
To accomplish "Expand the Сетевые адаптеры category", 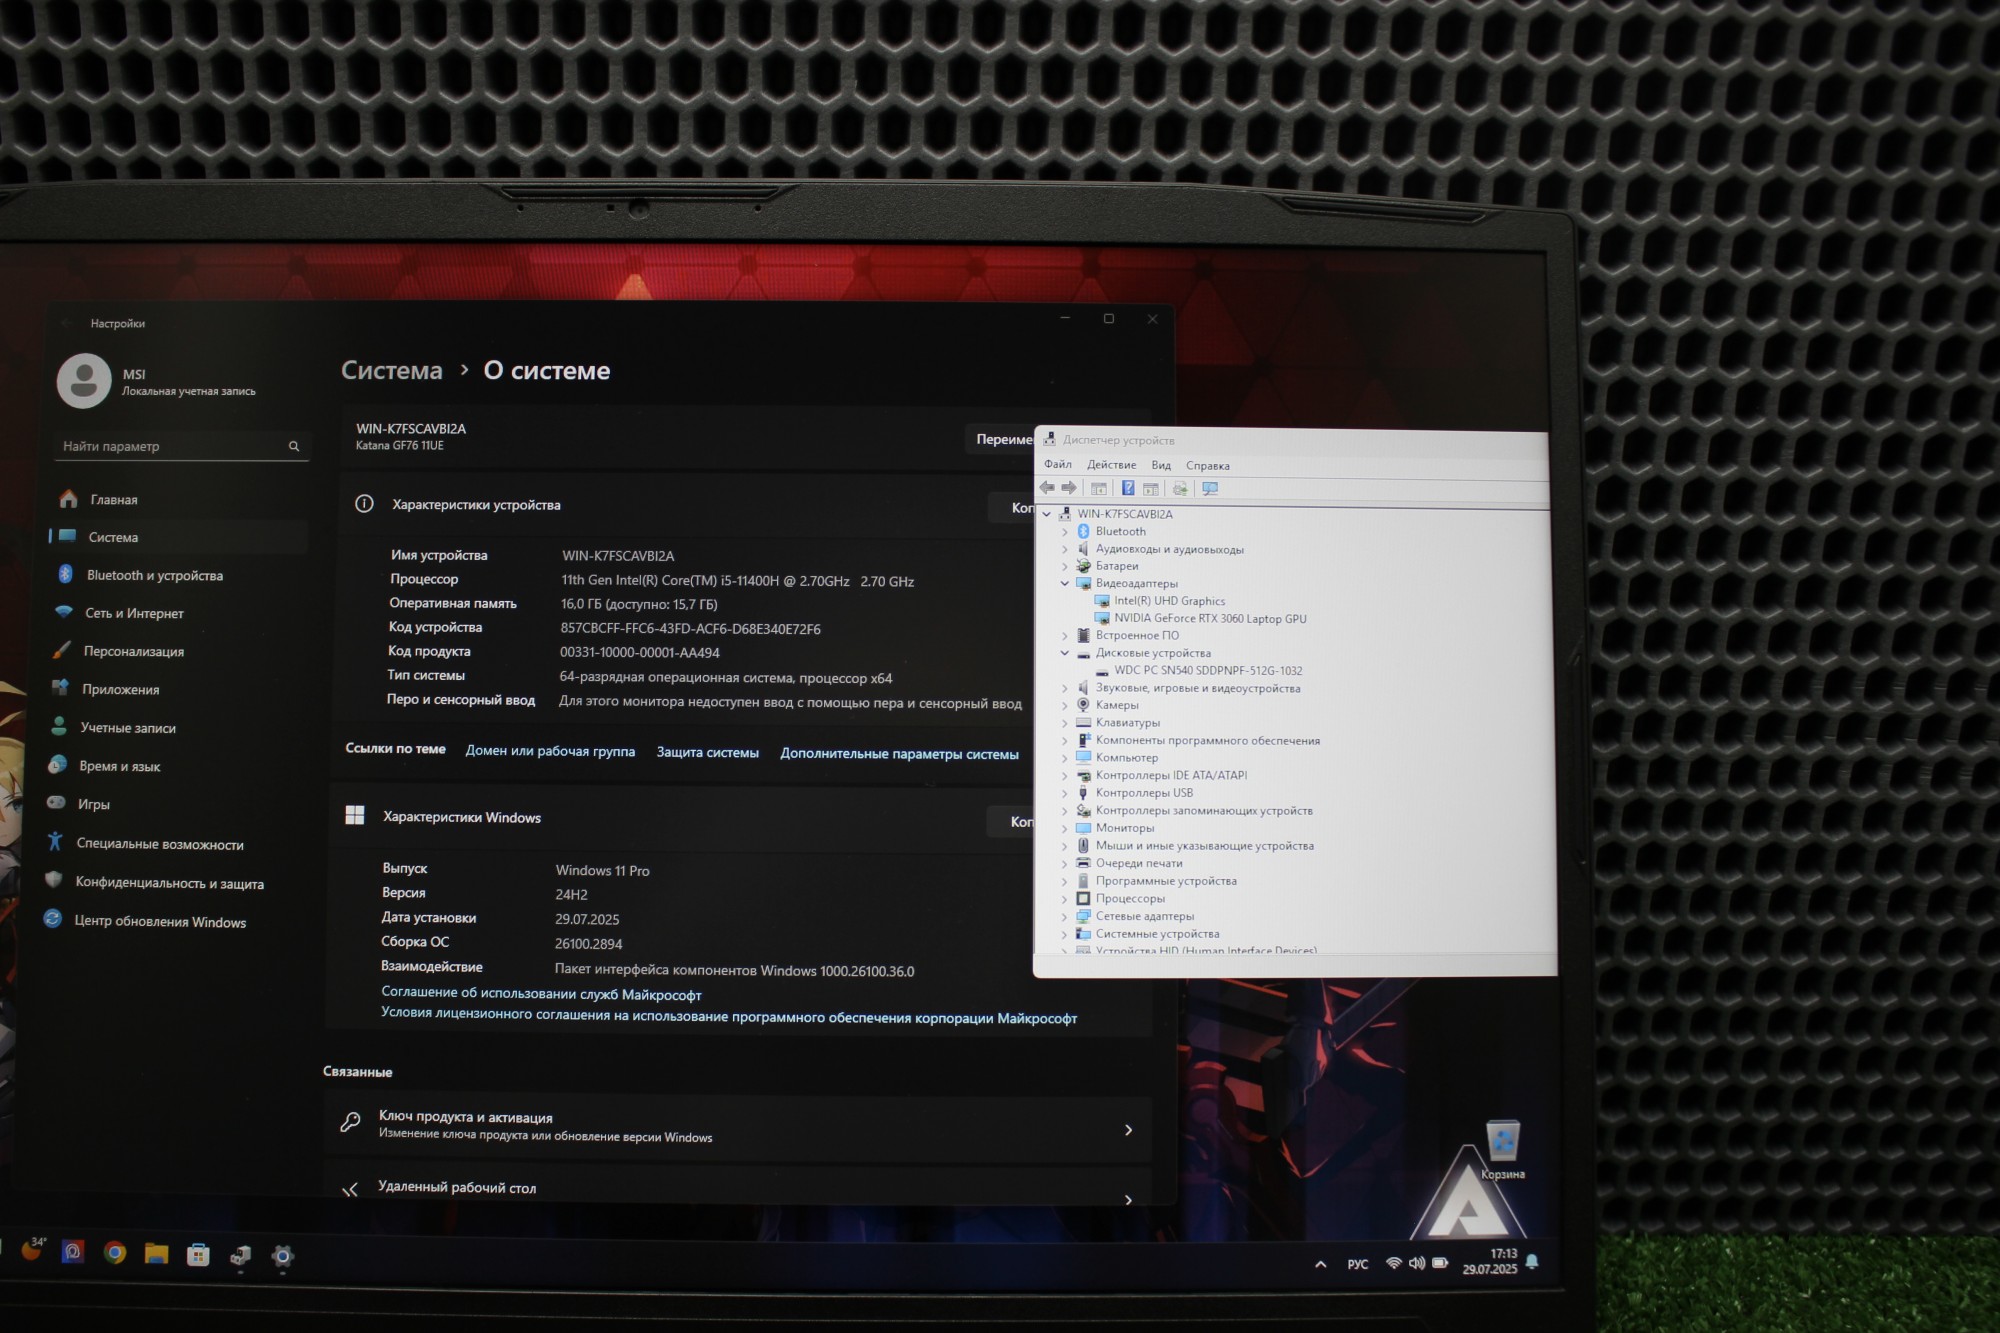I will click(1065, 916).
